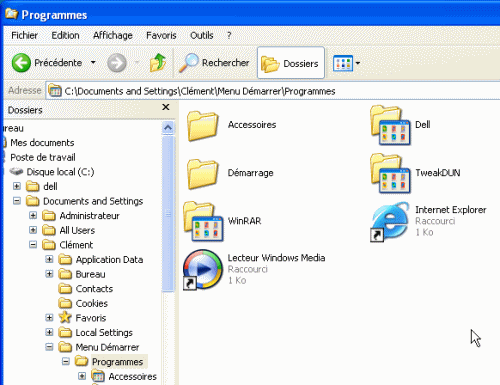Open the Edition menu

[x=65, y=35]
